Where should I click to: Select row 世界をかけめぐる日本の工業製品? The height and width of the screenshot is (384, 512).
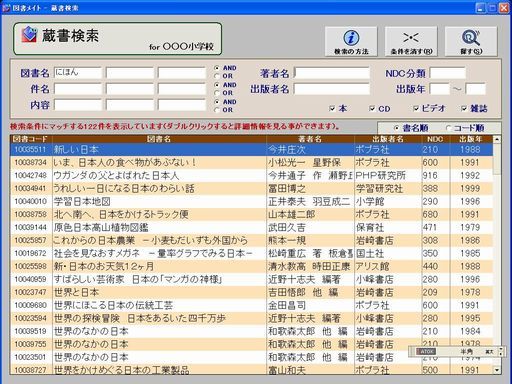251,370
